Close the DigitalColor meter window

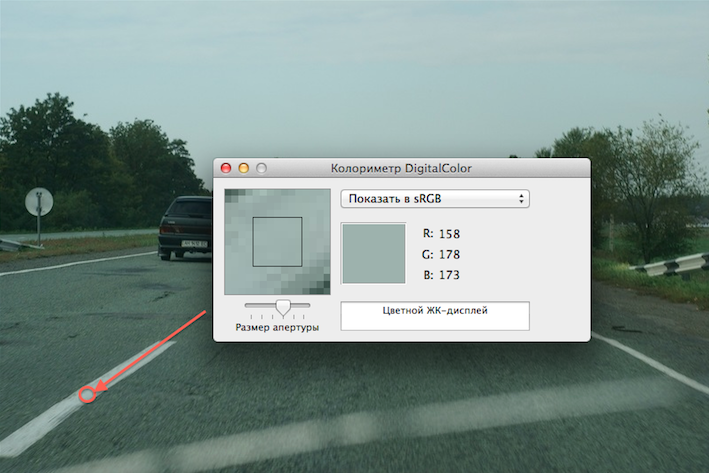point(226,168)
